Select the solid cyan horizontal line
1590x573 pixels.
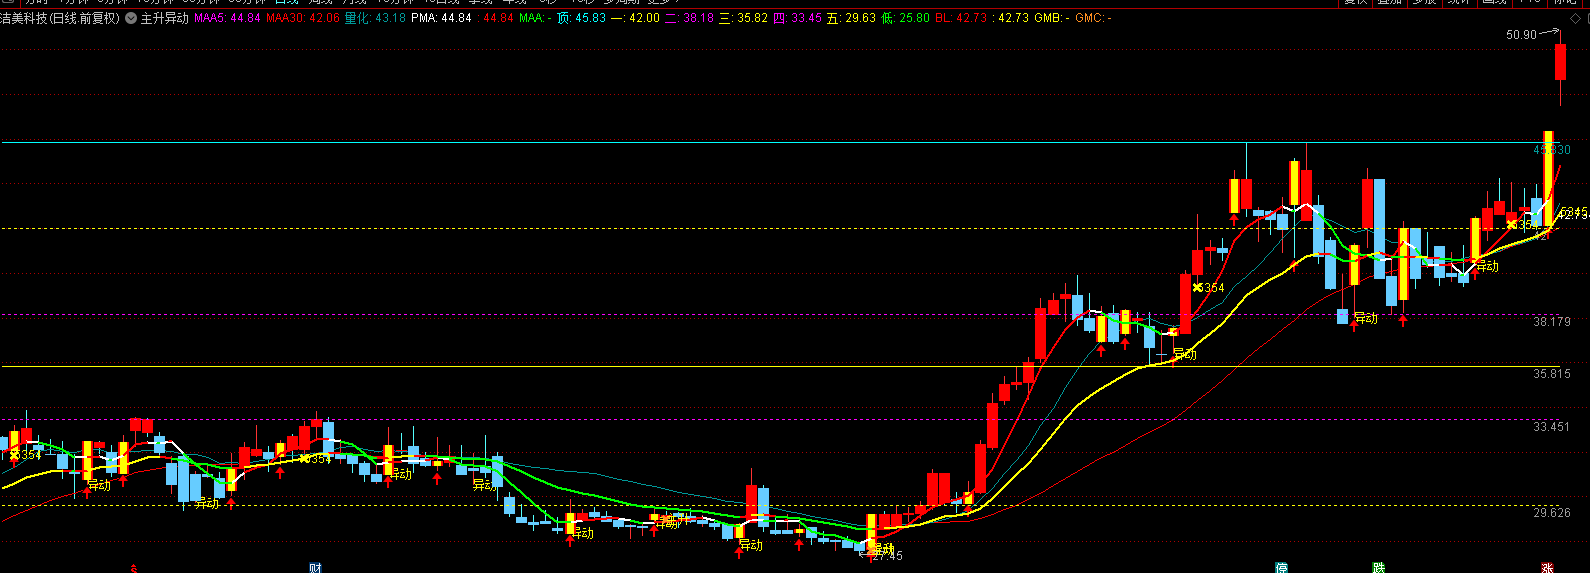[x=700, y=143]
